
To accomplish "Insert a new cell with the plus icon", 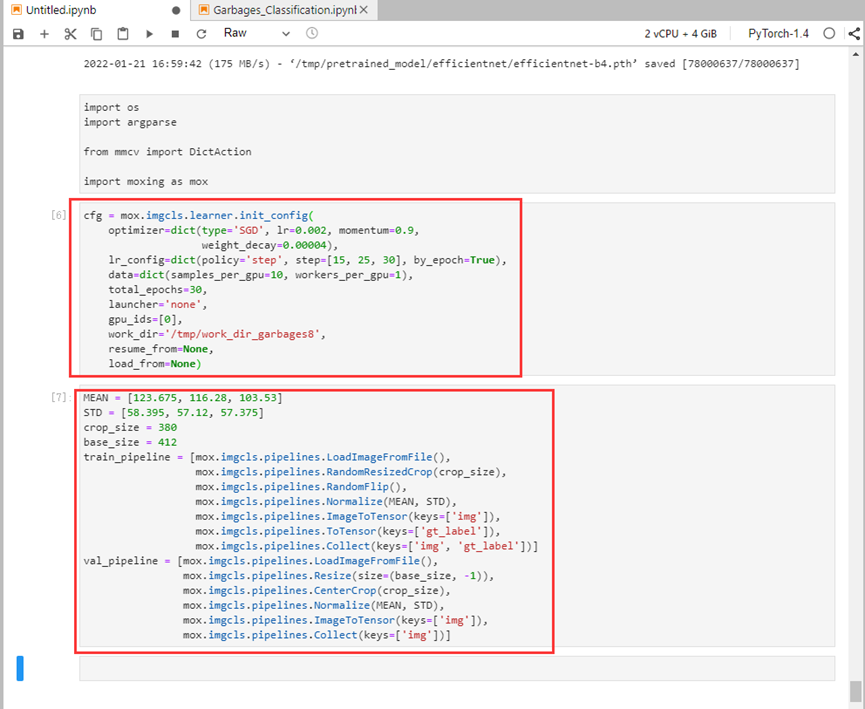I will click(x=45, y=34).
